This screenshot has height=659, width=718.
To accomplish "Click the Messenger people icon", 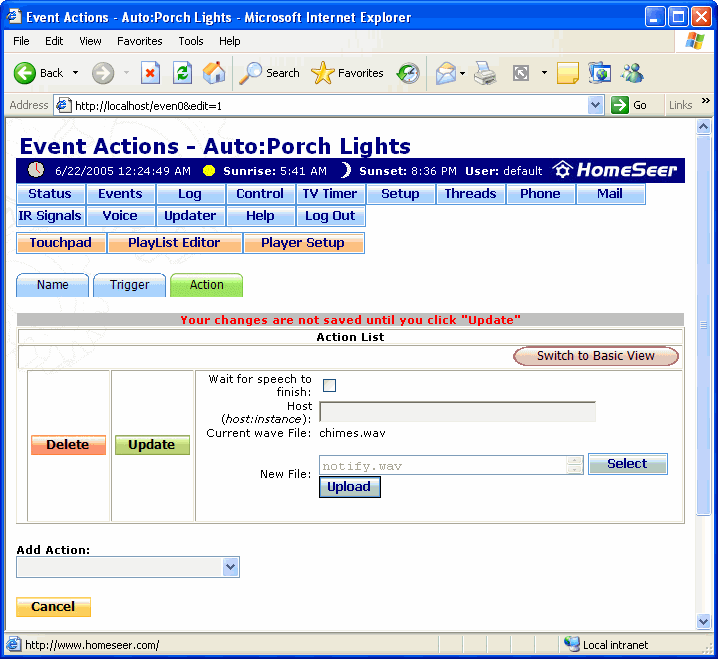I will [x=633, y=73].
